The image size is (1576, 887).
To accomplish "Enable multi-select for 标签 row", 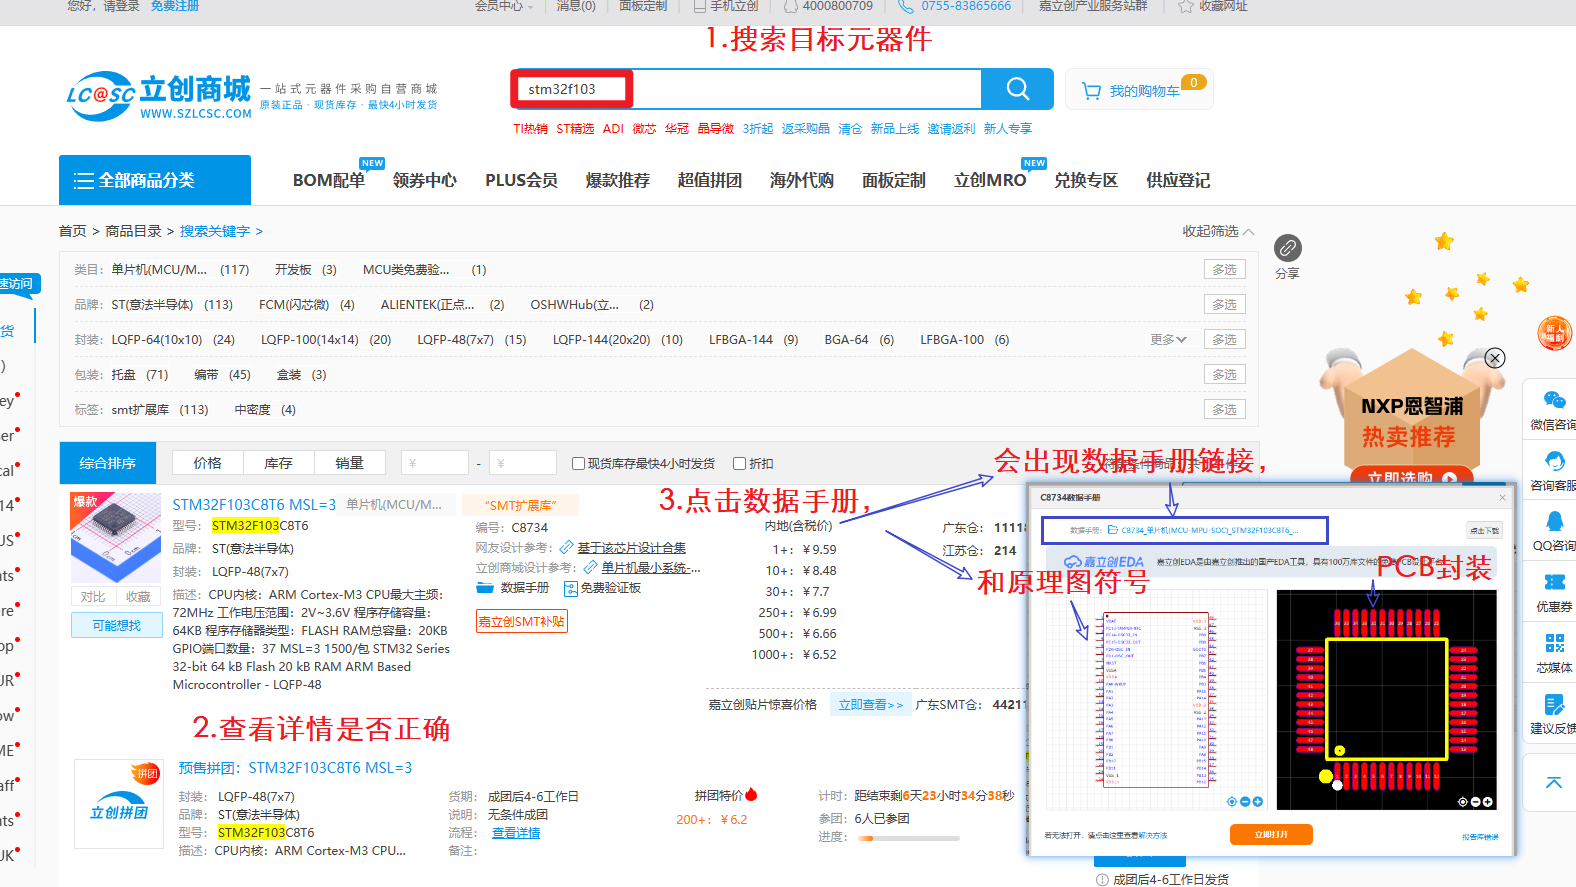I will [1225, 410].
